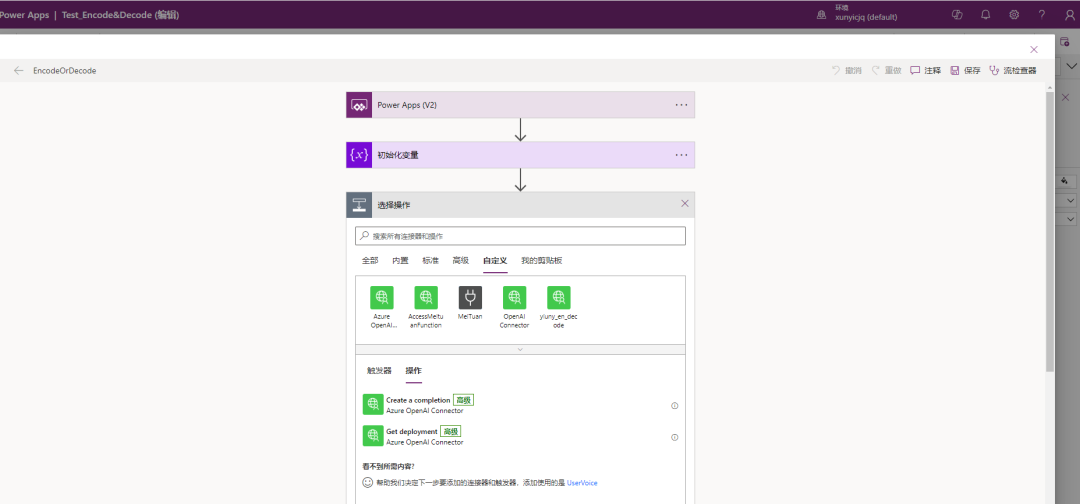The height and width of the screenshot is (504, 1080).
Task: Open the notifications bell in header
Action: (x=986, y=15)
